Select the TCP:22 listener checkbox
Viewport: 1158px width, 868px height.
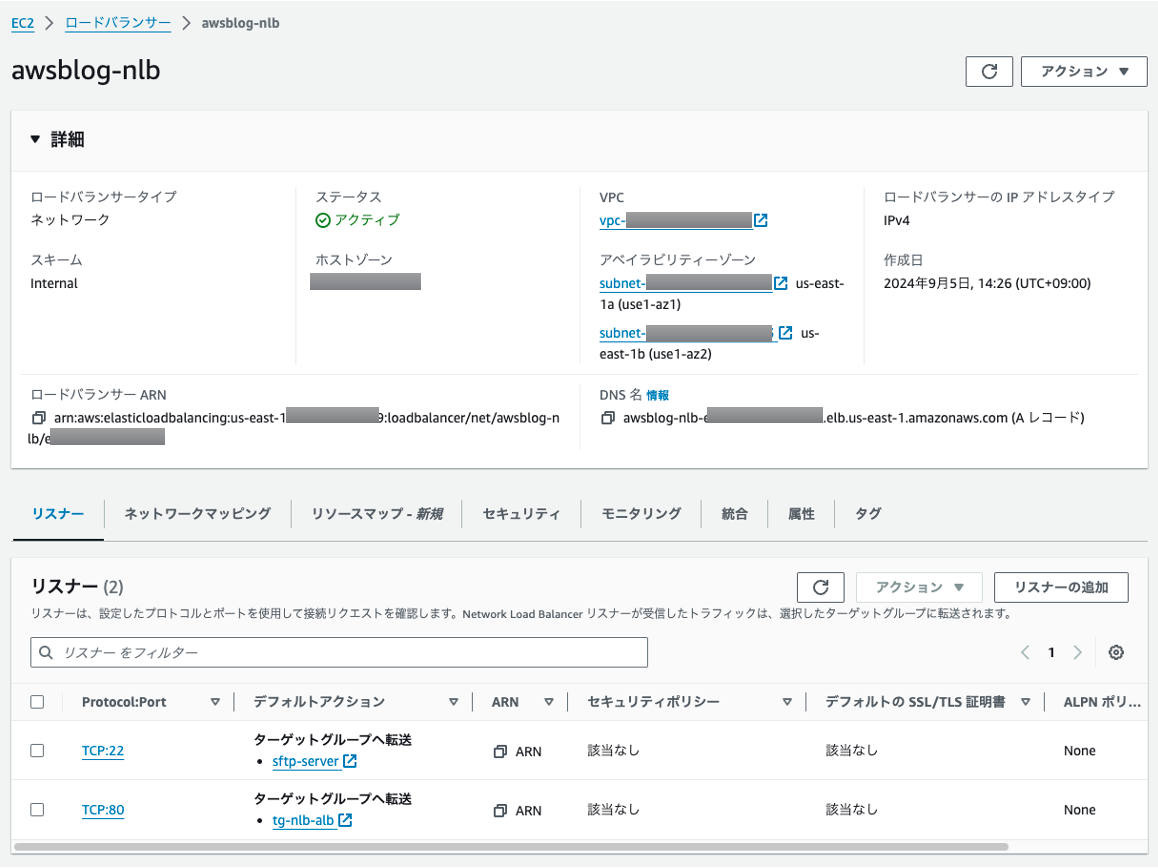pos(37,751)
